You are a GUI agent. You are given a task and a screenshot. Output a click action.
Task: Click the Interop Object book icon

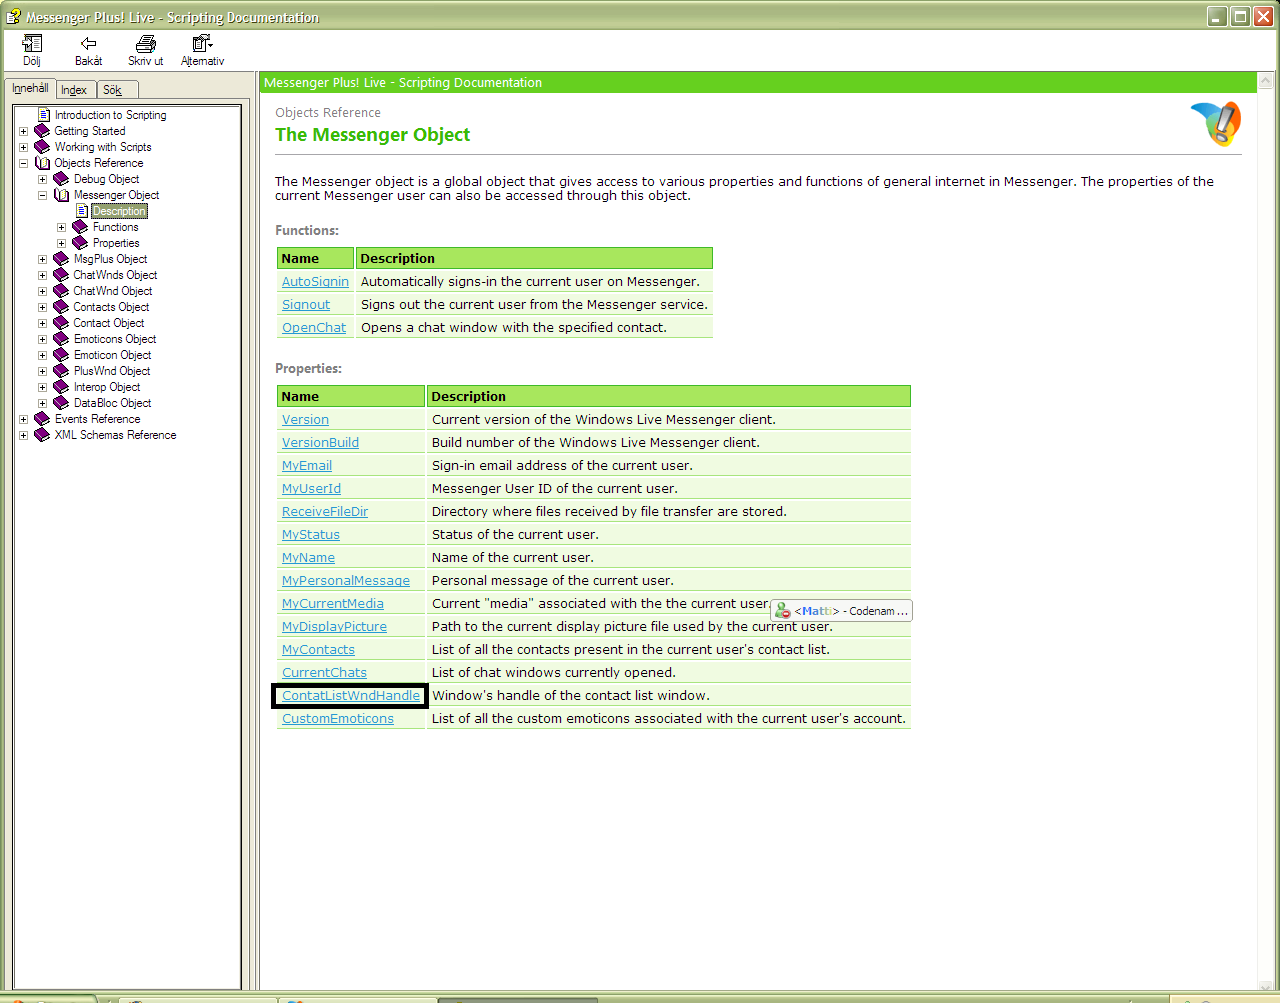(x=61, y=387)
